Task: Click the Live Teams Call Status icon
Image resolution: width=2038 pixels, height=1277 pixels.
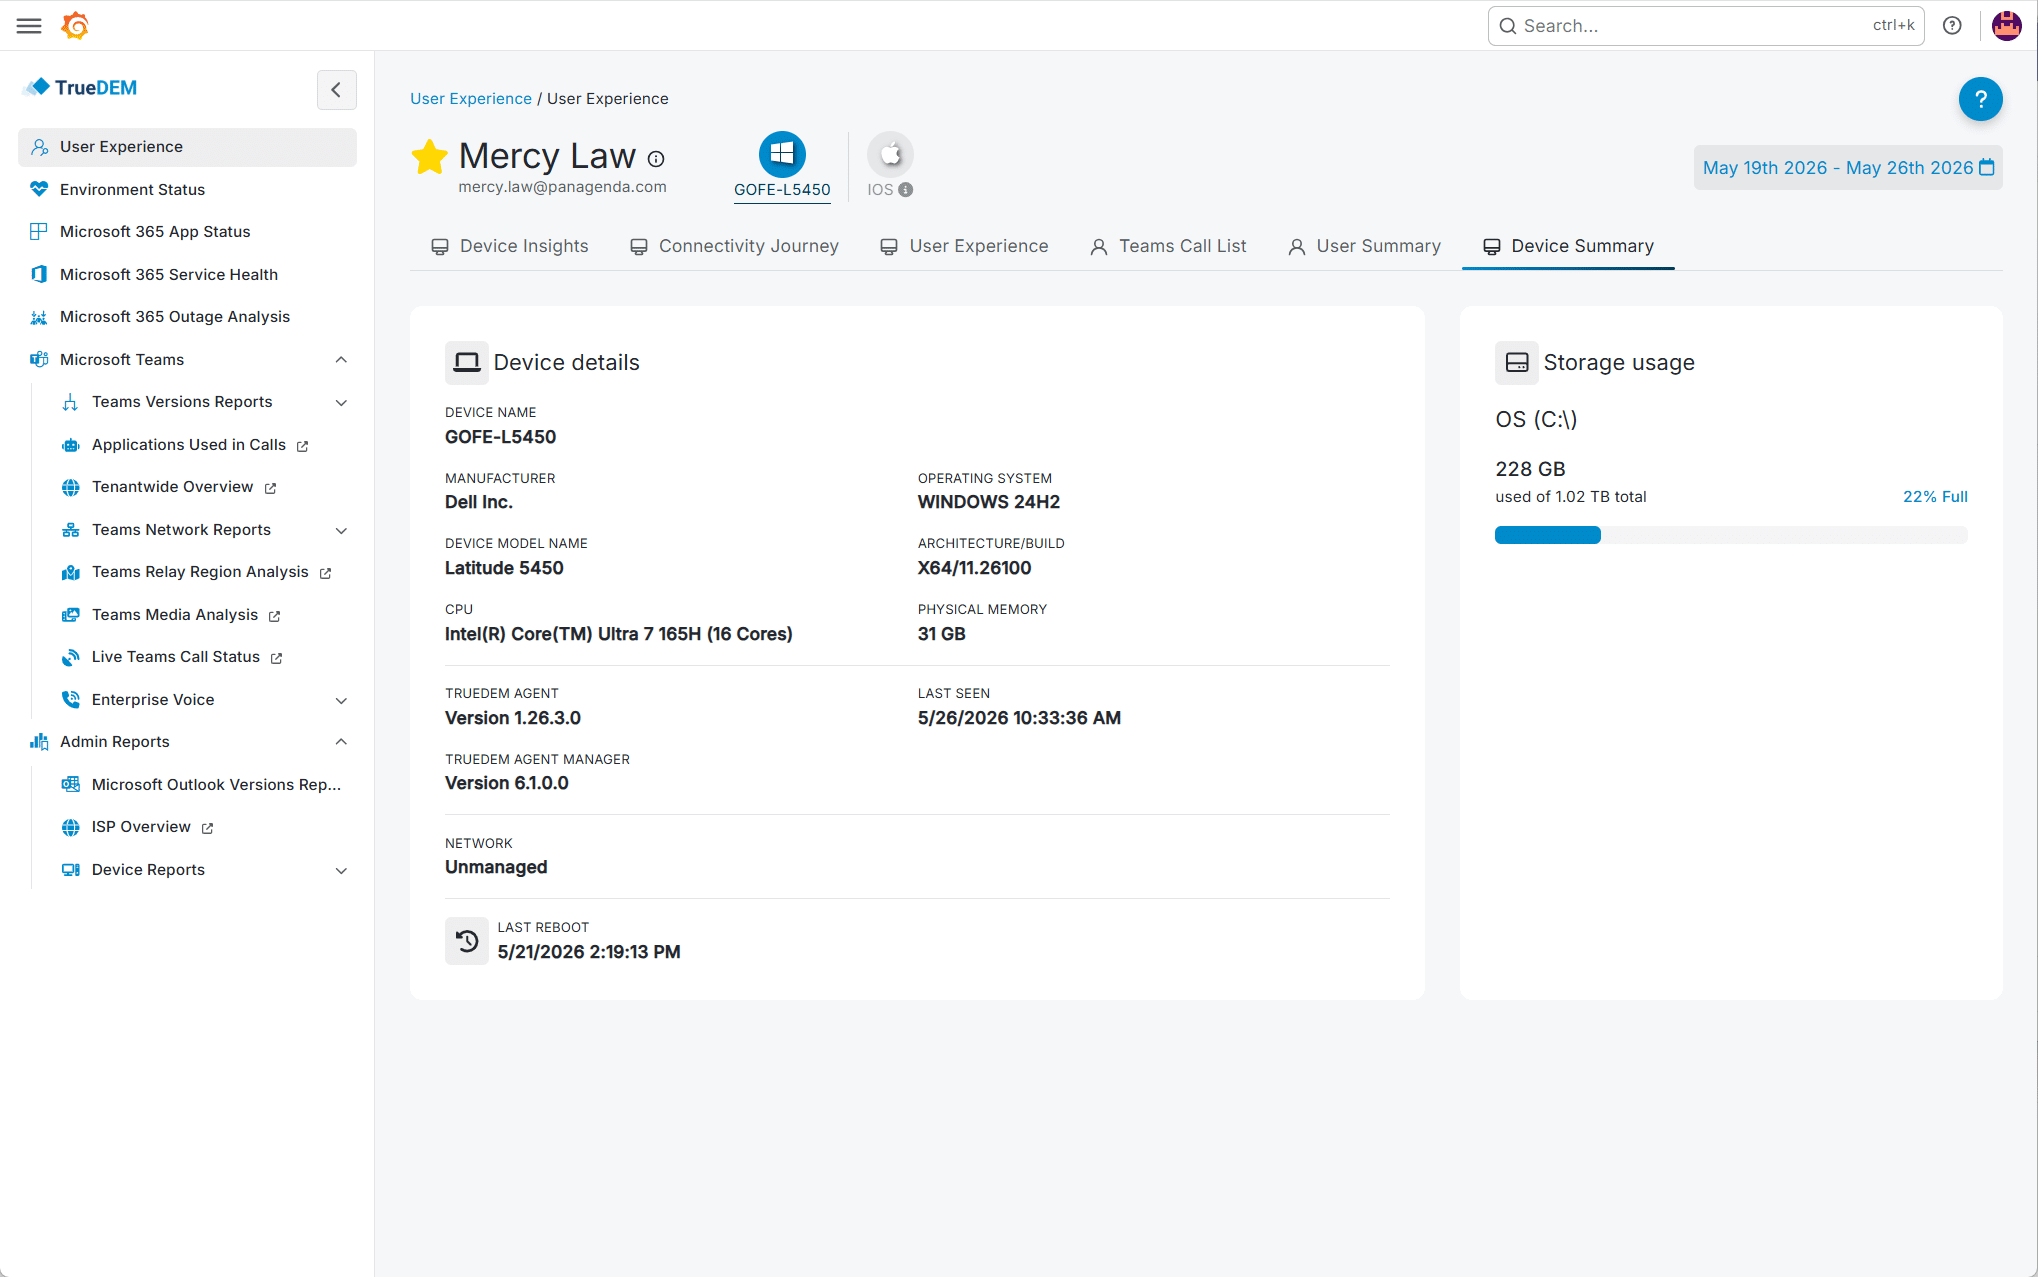Action: [x=71, y=657]
